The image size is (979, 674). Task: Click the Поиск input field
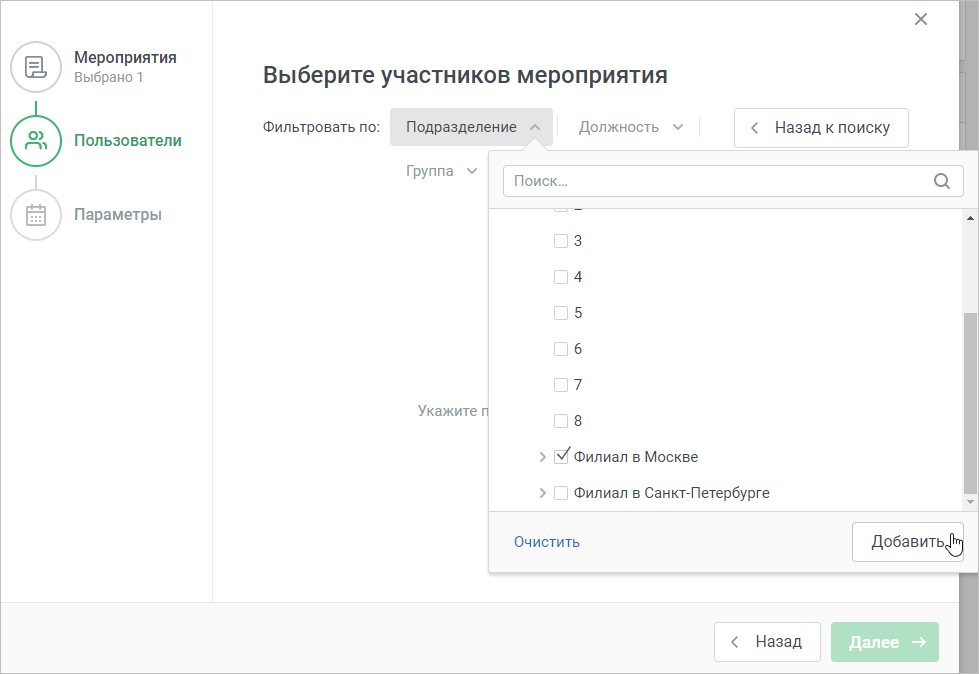click(x=733, y=181)
